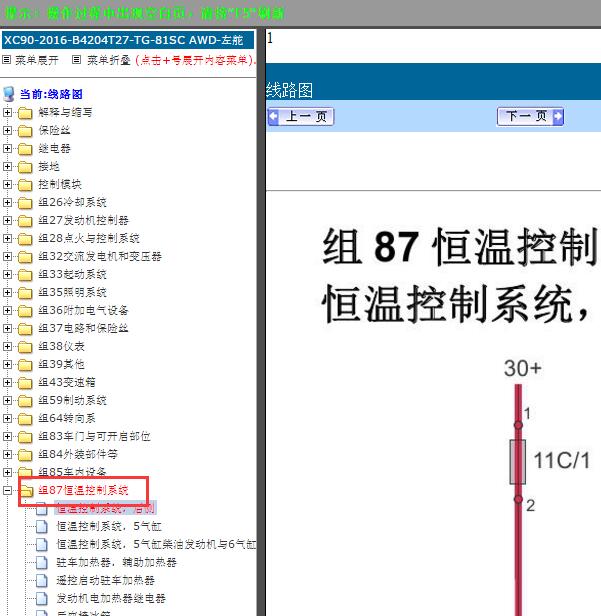Image resolution: width=601 pixels, height=616 pixels.
Task: Select the 组26冷却系统 label
Action: (x=72, y=203)
